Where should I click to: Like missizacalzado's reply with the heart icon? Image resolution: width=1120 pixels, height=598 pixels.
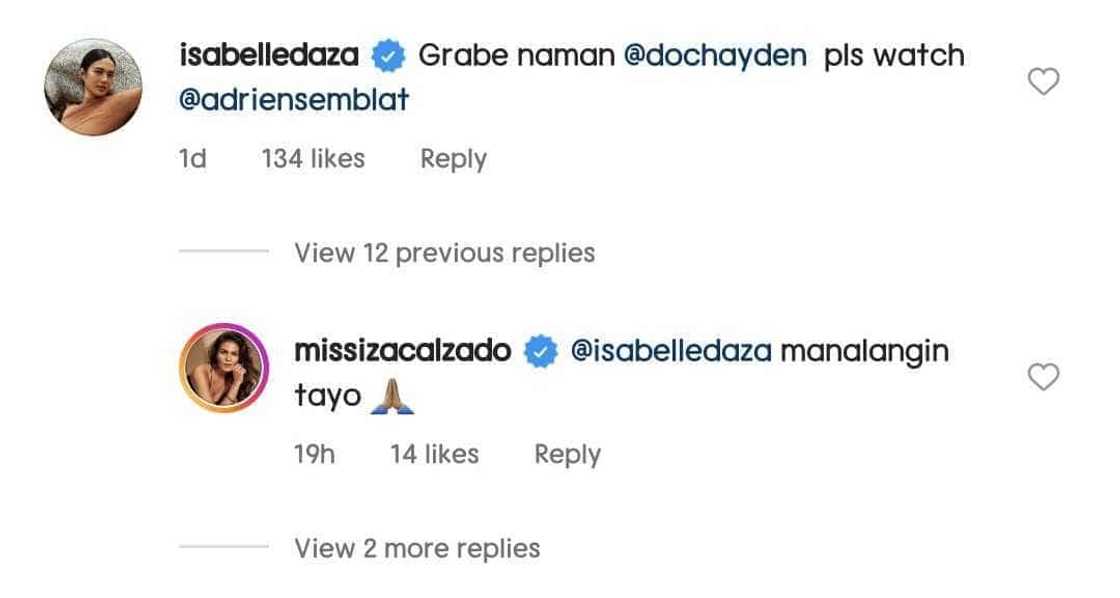click(x=1043, y=377)
